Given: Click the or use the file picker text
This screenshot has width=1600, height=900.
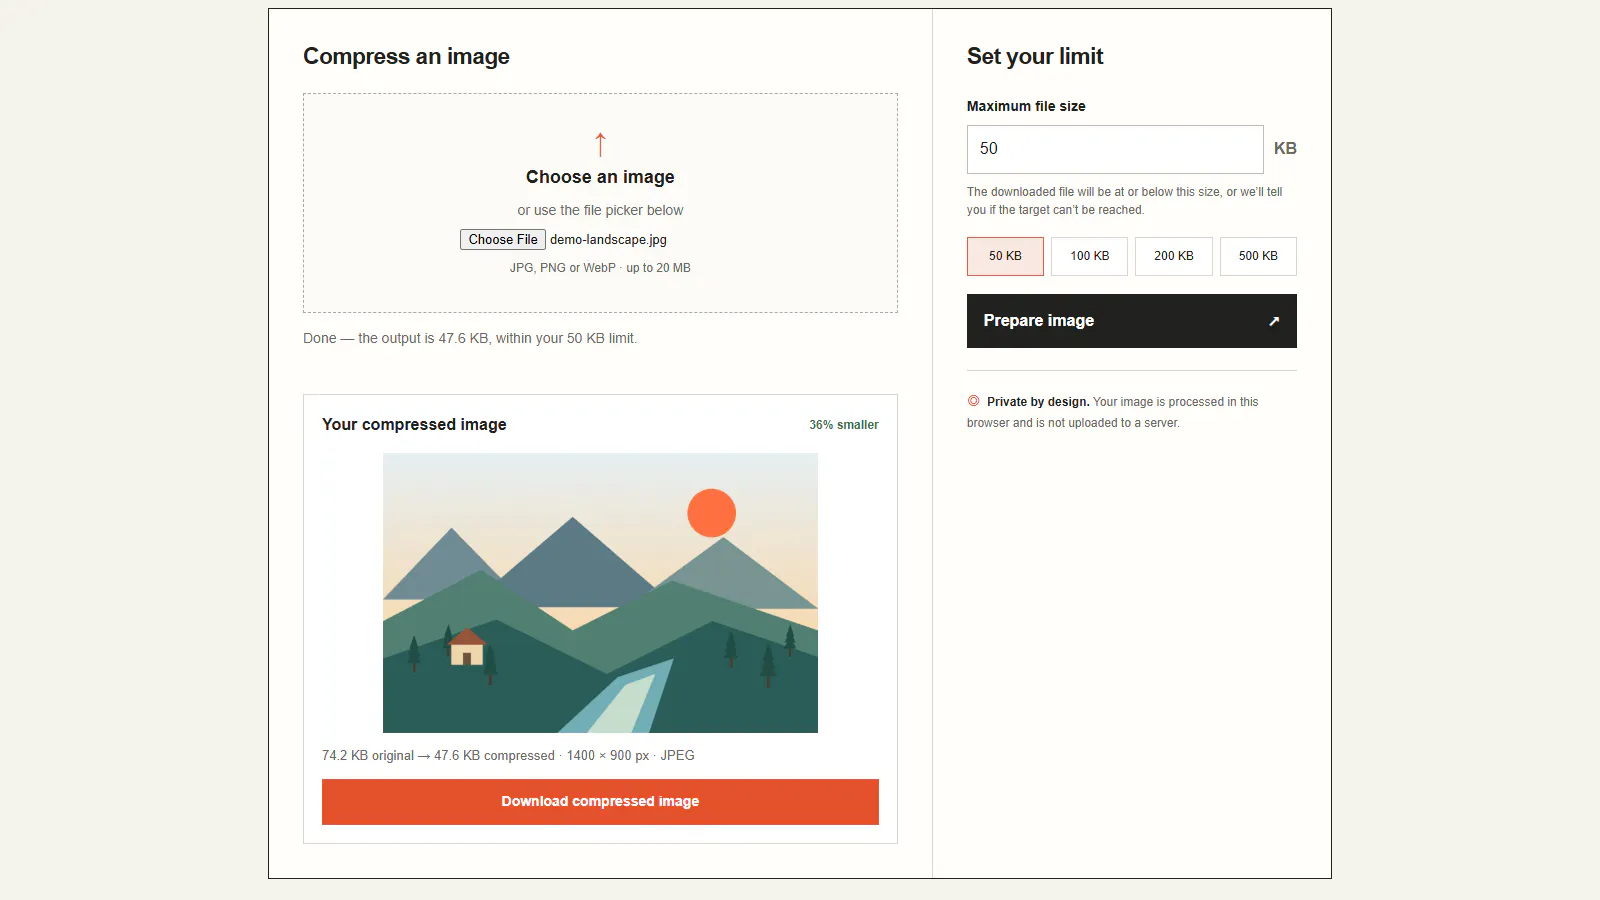Looking at the screenshot, I should (600, 210).
